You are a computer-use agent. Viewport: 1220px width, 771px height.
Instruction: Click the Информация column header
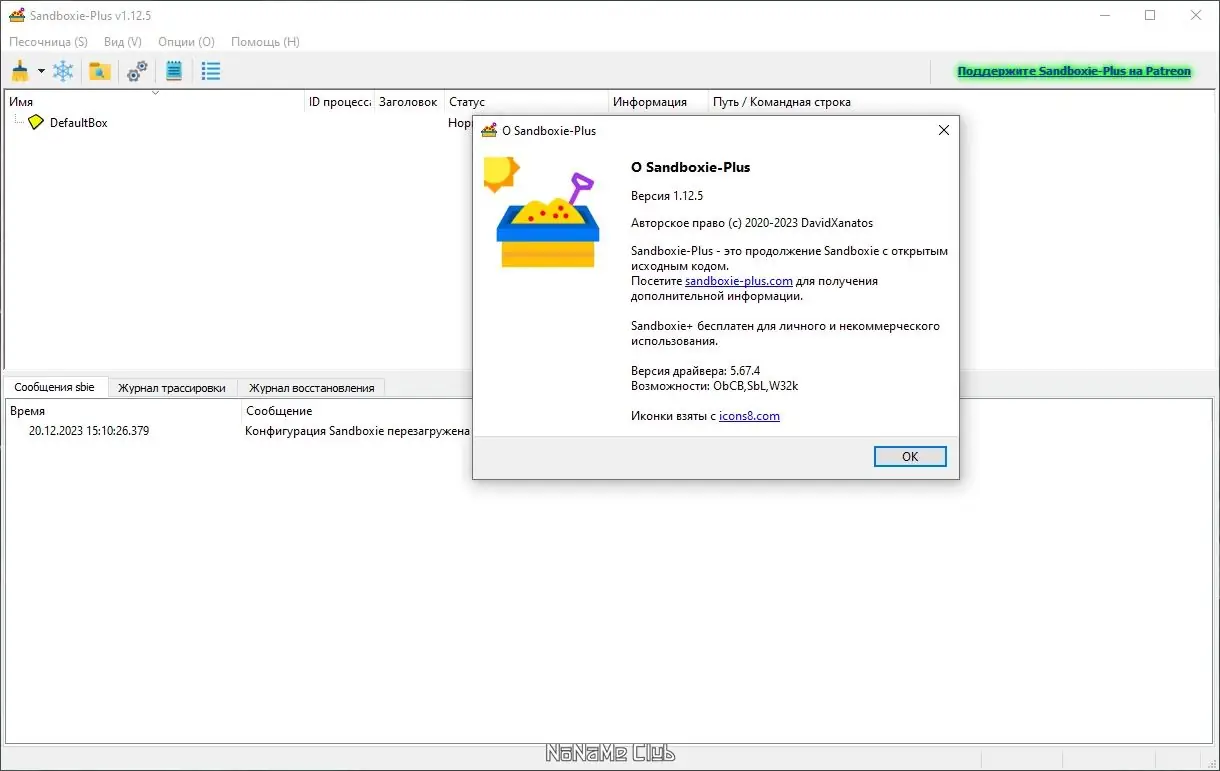coord(659,102)
